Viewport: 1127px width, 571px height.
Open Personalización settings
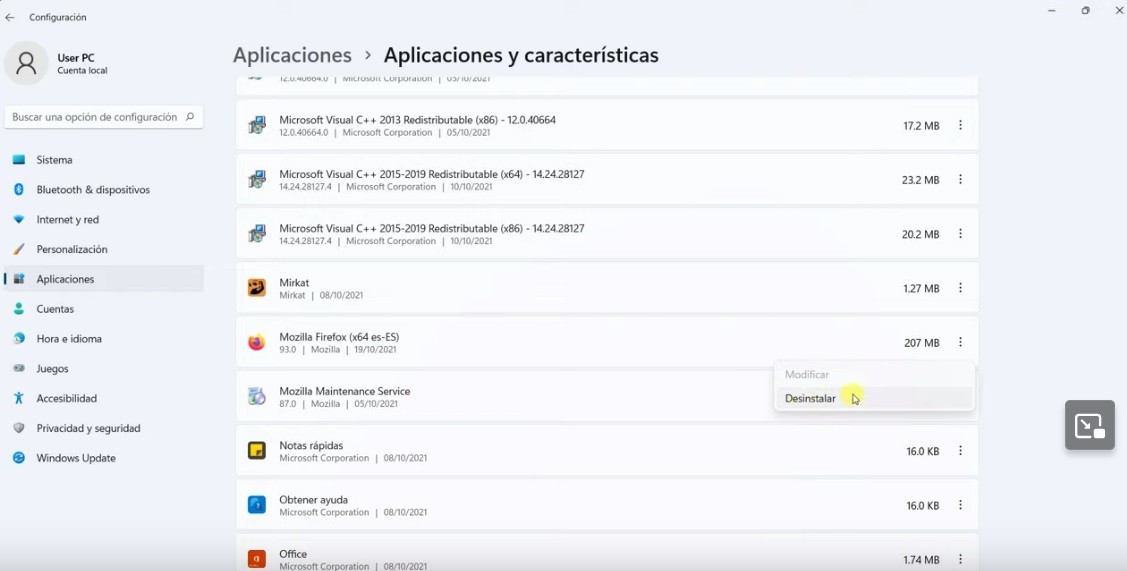(x=104, y=249)
